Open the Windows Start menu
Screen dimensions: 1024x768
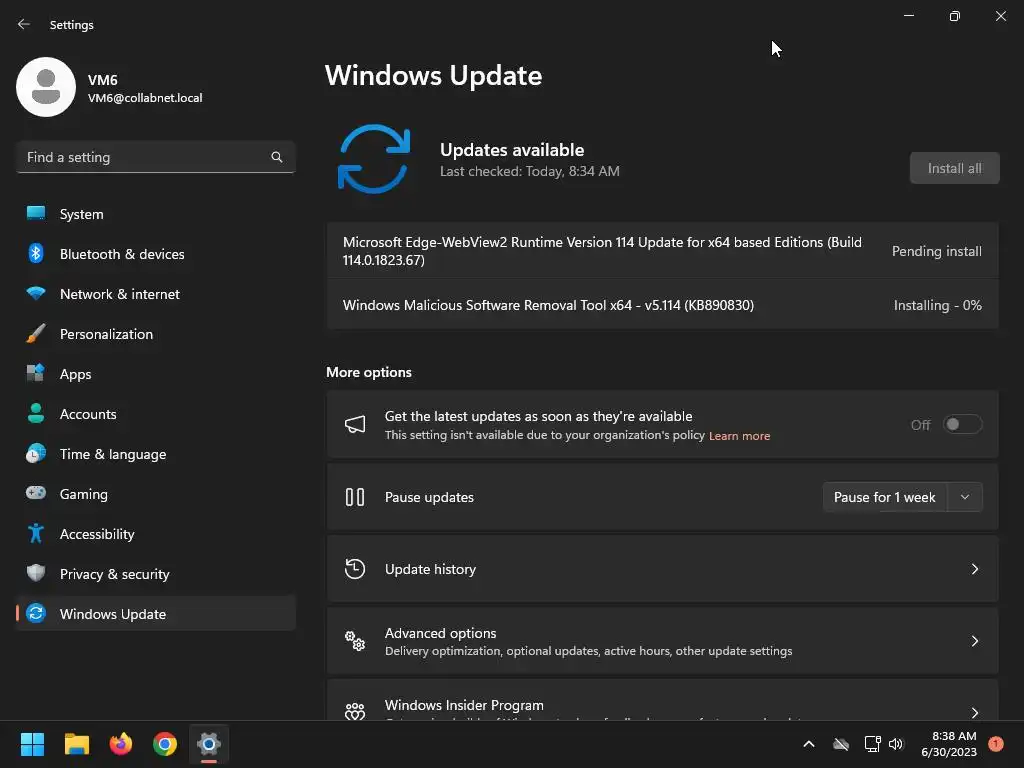(32, 744)
